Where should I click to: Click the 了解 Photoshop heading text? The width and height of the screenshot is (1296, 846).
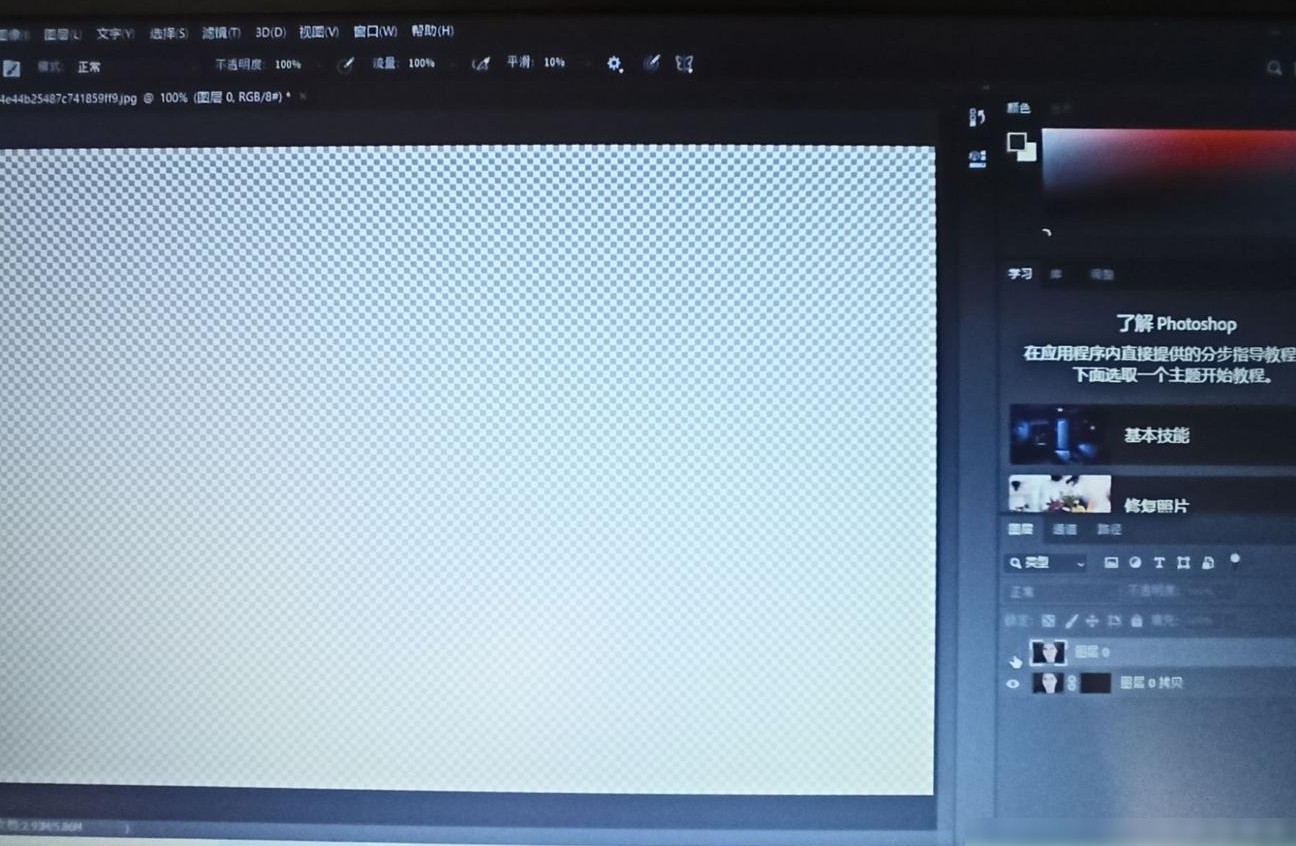point(1176,324)
